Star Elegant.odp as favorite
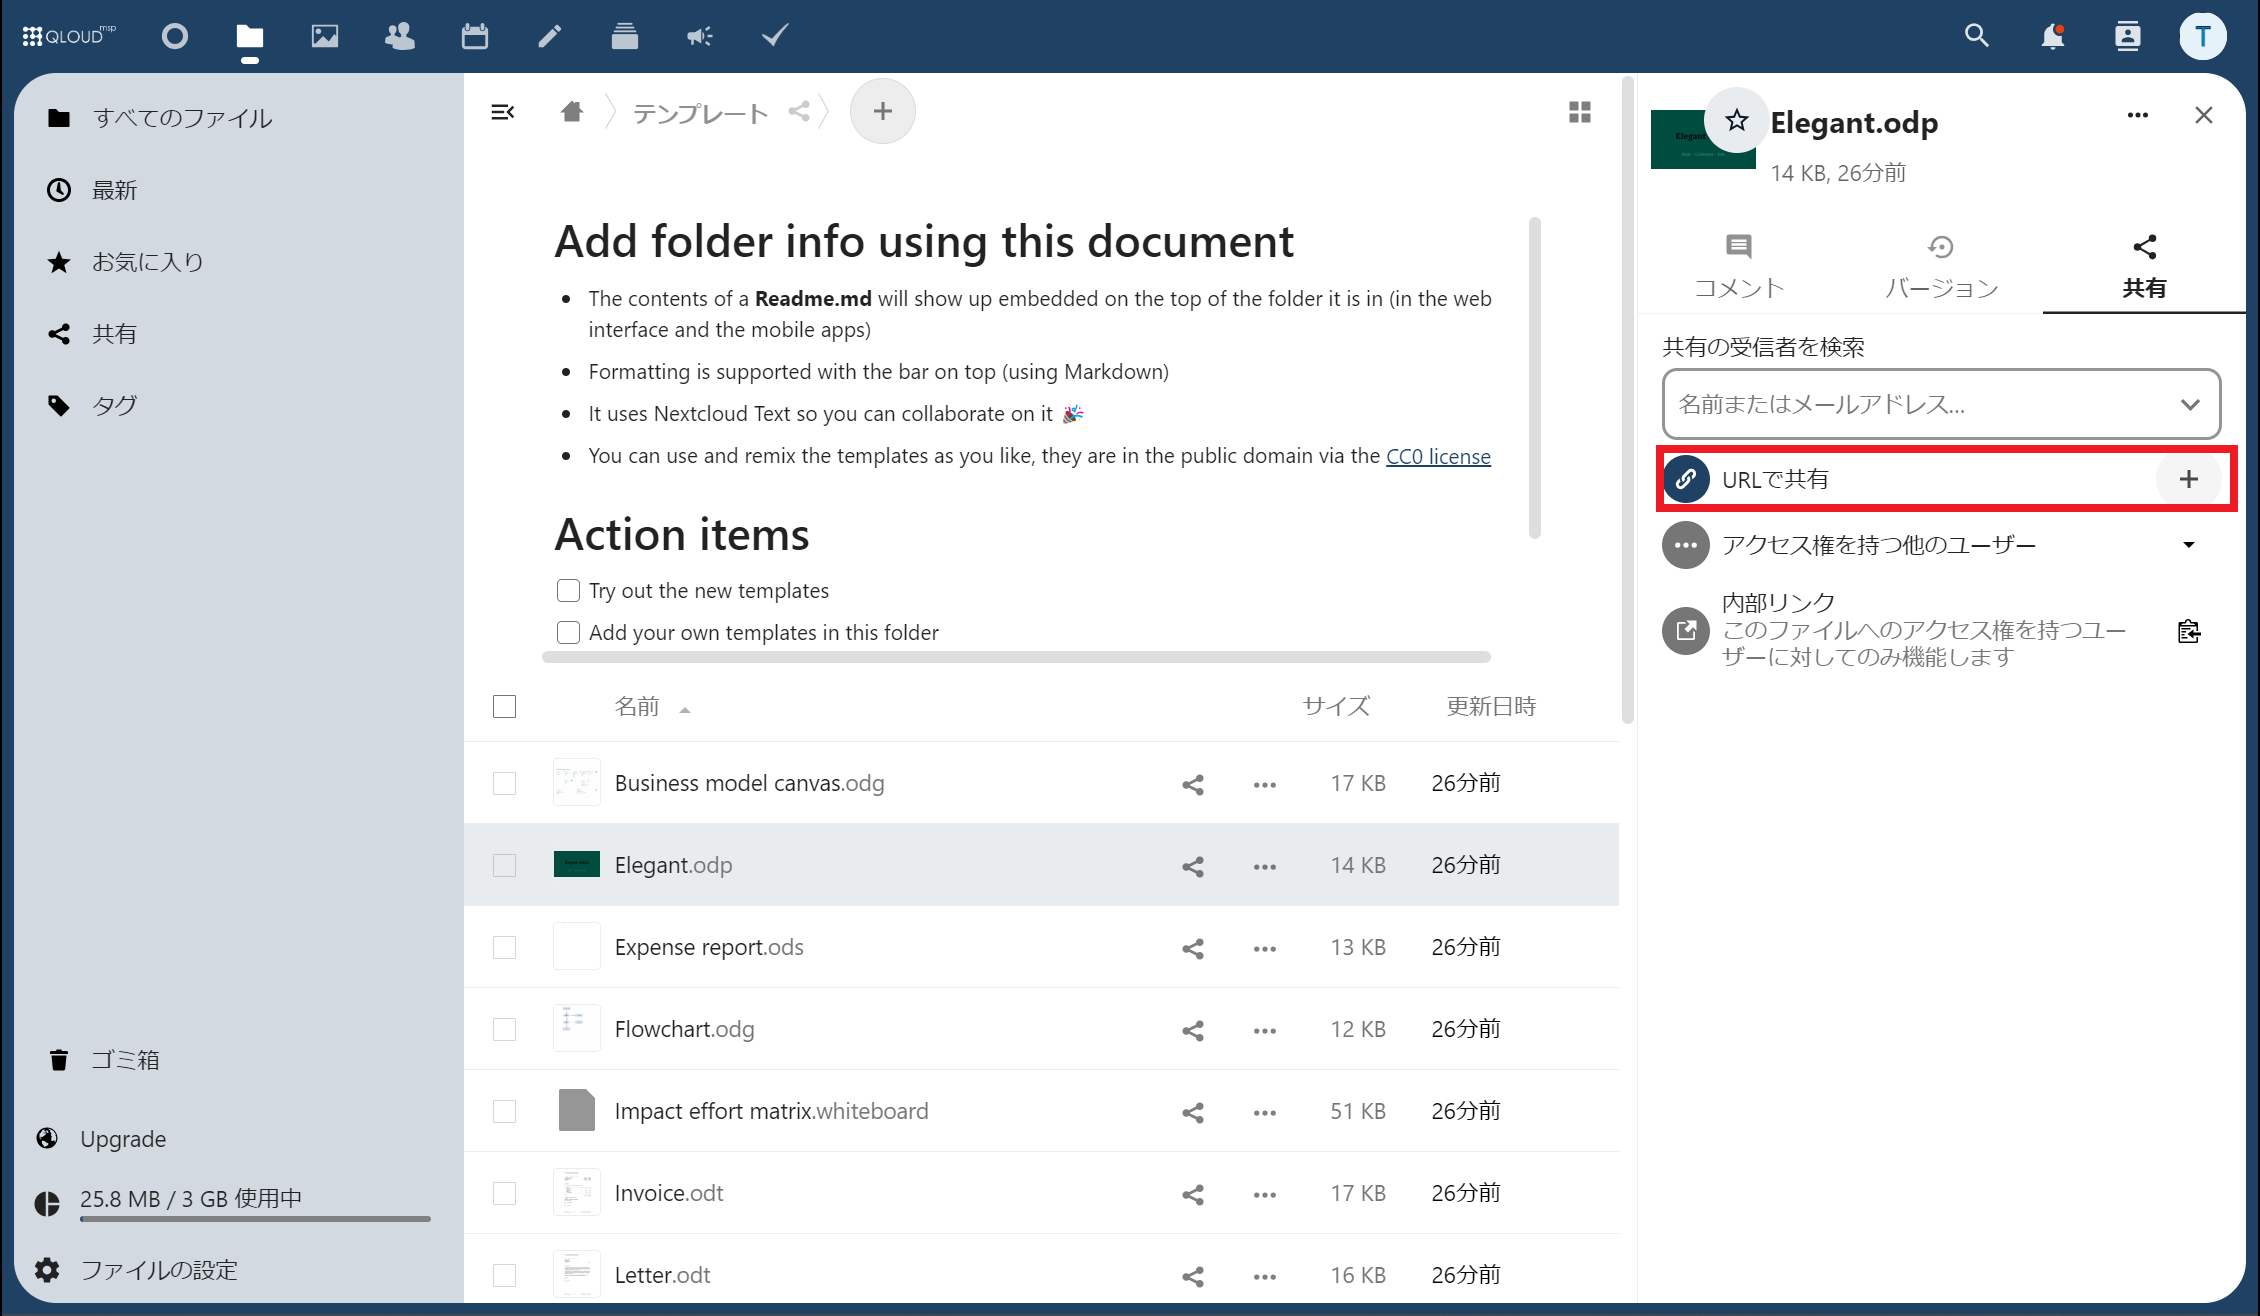The height and width of the screenshot is (1316, 2260). tap(1736, 121)
